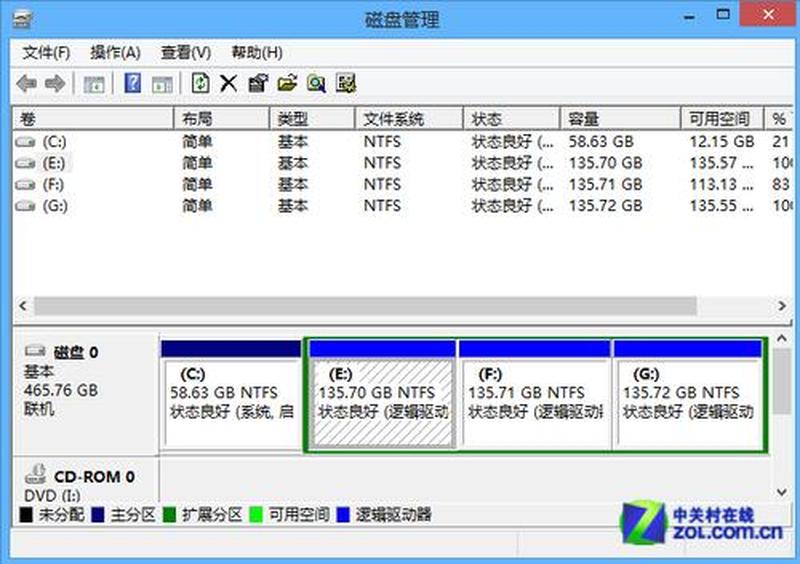800x564 pixels.
Task: Click the 联机 status under 磁盘 0
Action: (39, 409)
